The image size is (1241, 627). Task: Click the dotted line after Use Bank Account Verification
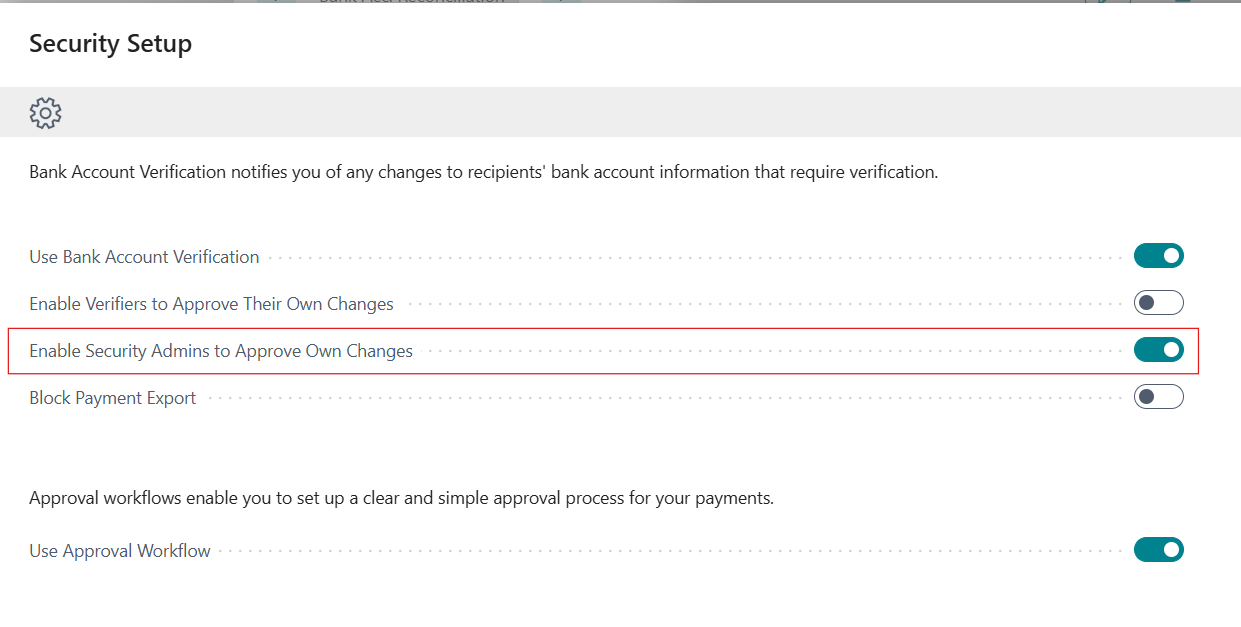690,257
